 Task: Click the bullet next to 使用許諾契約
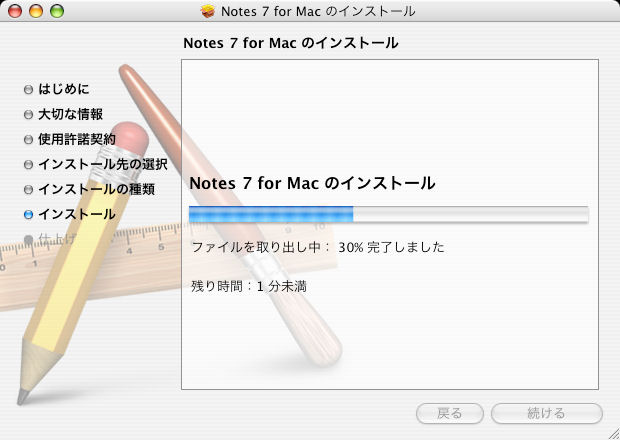(28, 140)
